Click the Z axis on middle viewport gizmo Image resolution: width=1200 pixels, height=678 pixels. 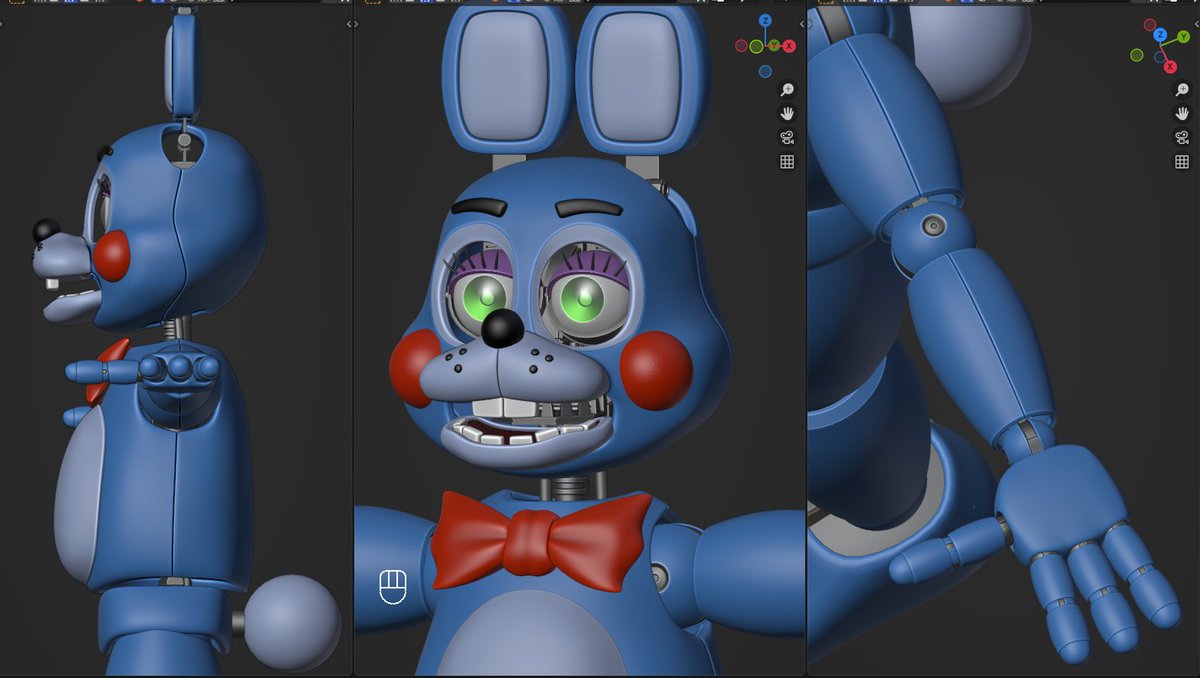point(765,21)
